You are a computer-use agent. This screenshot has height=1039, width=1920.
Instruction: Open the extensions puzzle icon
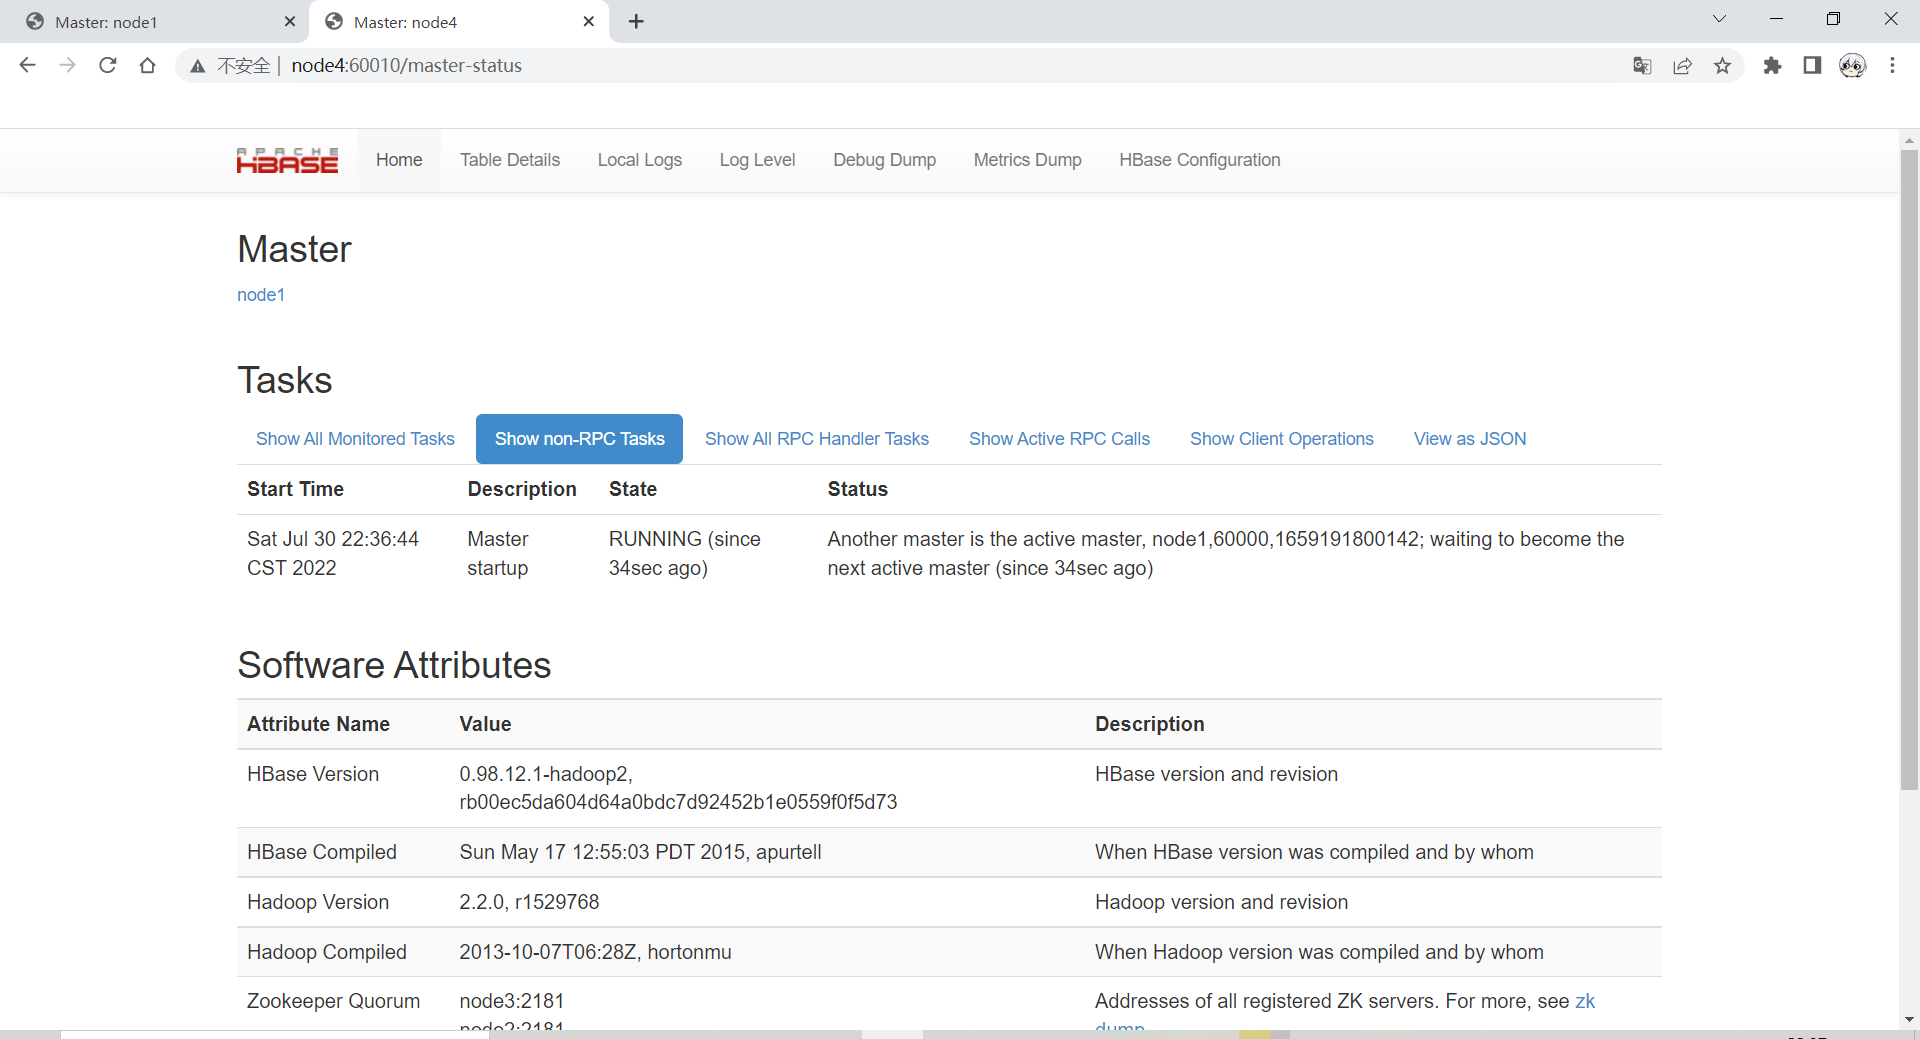coord(1772,66)
